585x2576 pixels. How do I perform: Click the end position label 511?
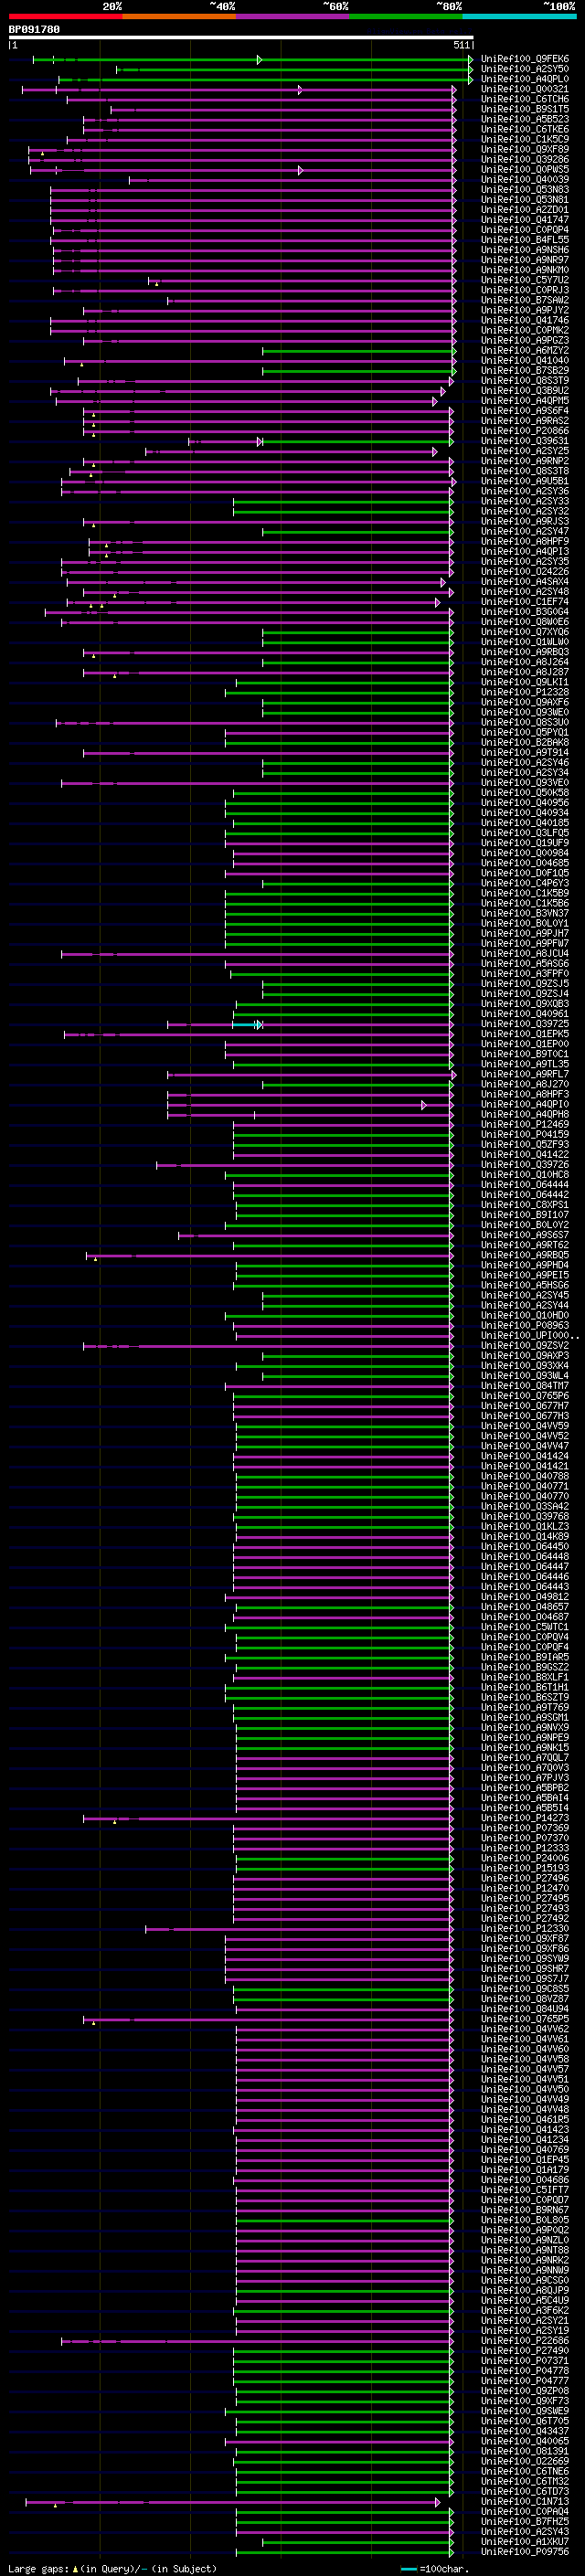(x=461, y=46)
